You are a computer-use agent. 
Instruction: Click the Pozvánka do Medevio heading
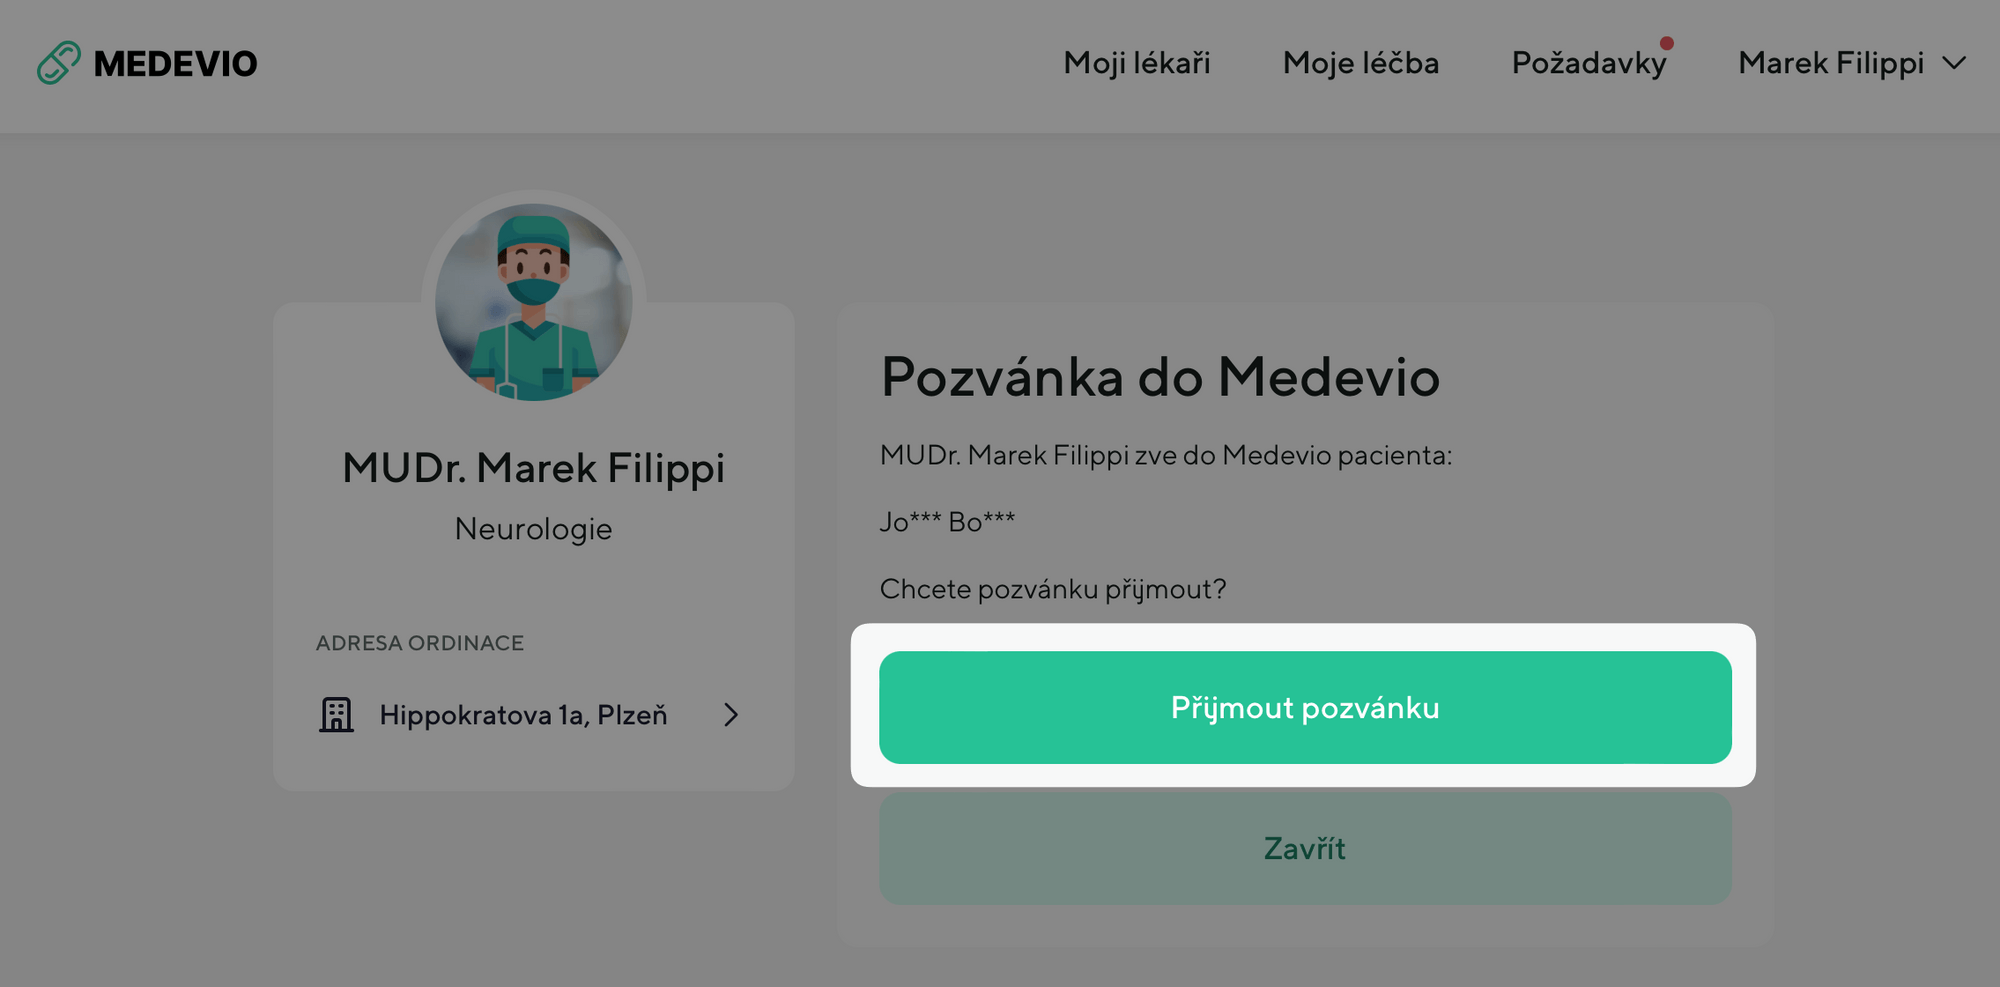1160,378
